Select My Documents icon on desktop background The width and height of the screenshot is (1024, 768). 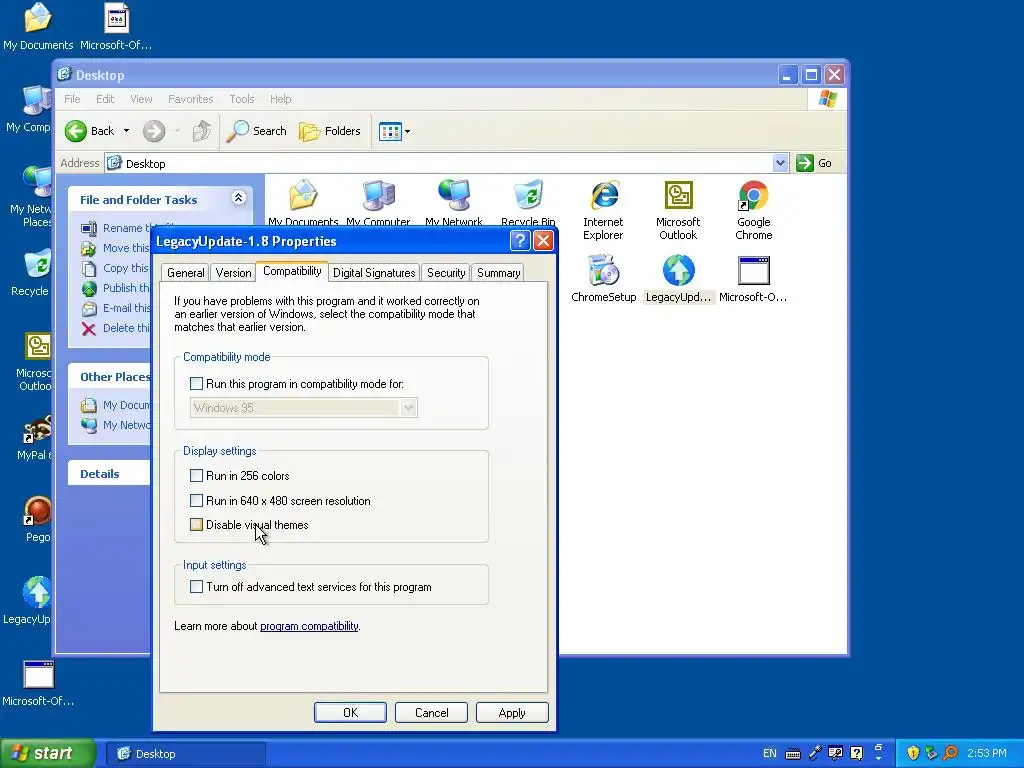pos(38,26)
